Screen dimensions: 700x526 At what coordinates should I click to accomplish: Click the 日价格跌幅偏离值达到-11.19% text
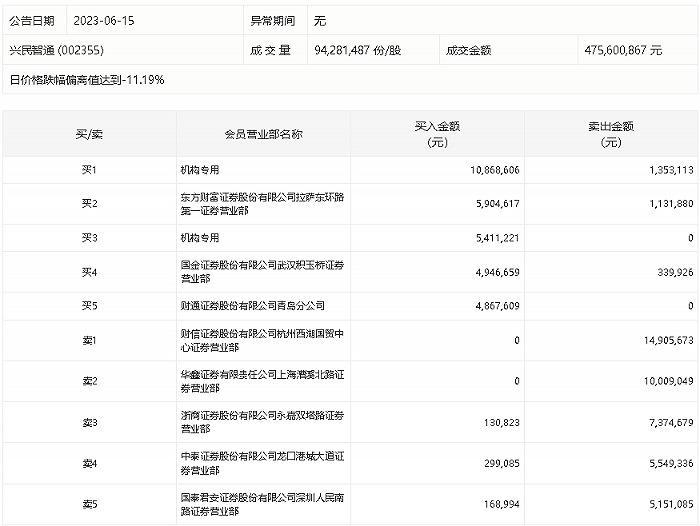86,78
